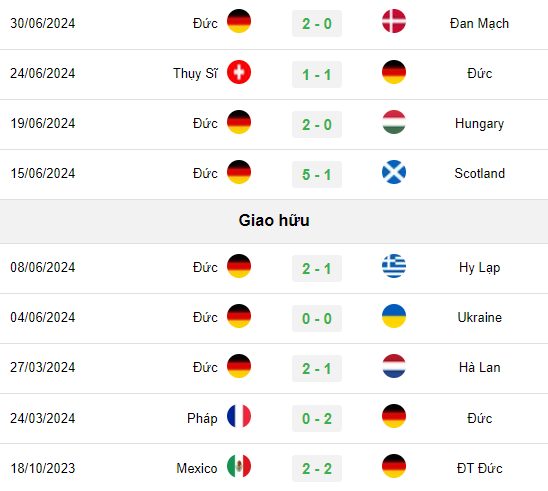Select the ĐT Đức team name
548x491 pixels.
tap(479, 468)
